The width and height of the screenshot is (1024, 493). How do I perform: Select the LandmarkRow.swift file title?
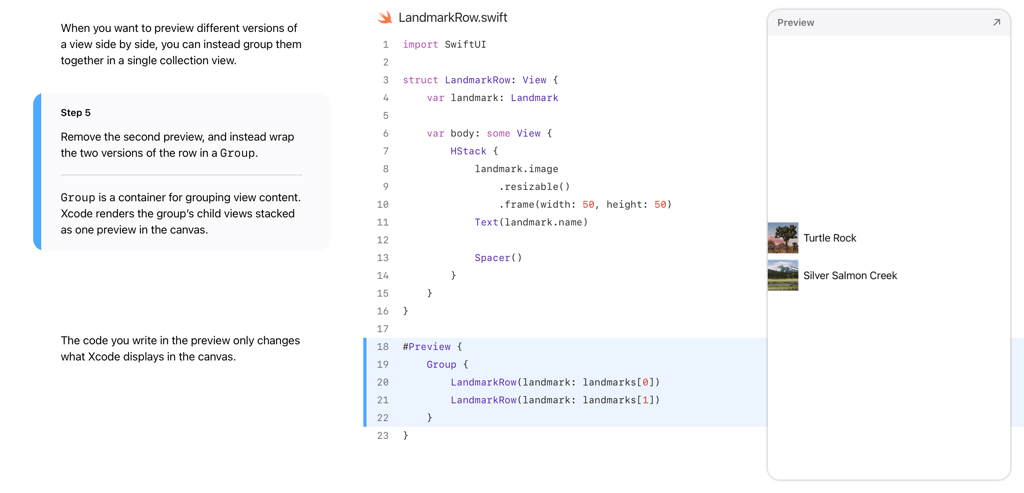coord(452,18)
